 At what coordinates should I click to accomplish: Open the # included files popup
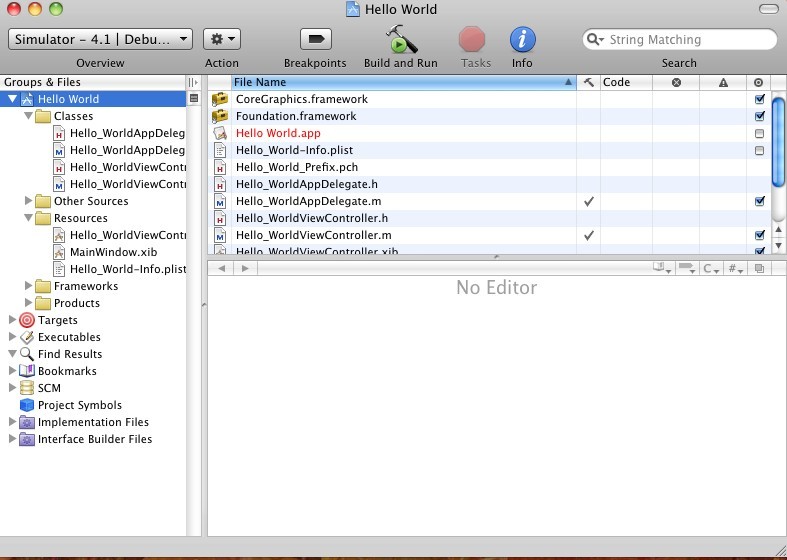[x=735, y=268]
